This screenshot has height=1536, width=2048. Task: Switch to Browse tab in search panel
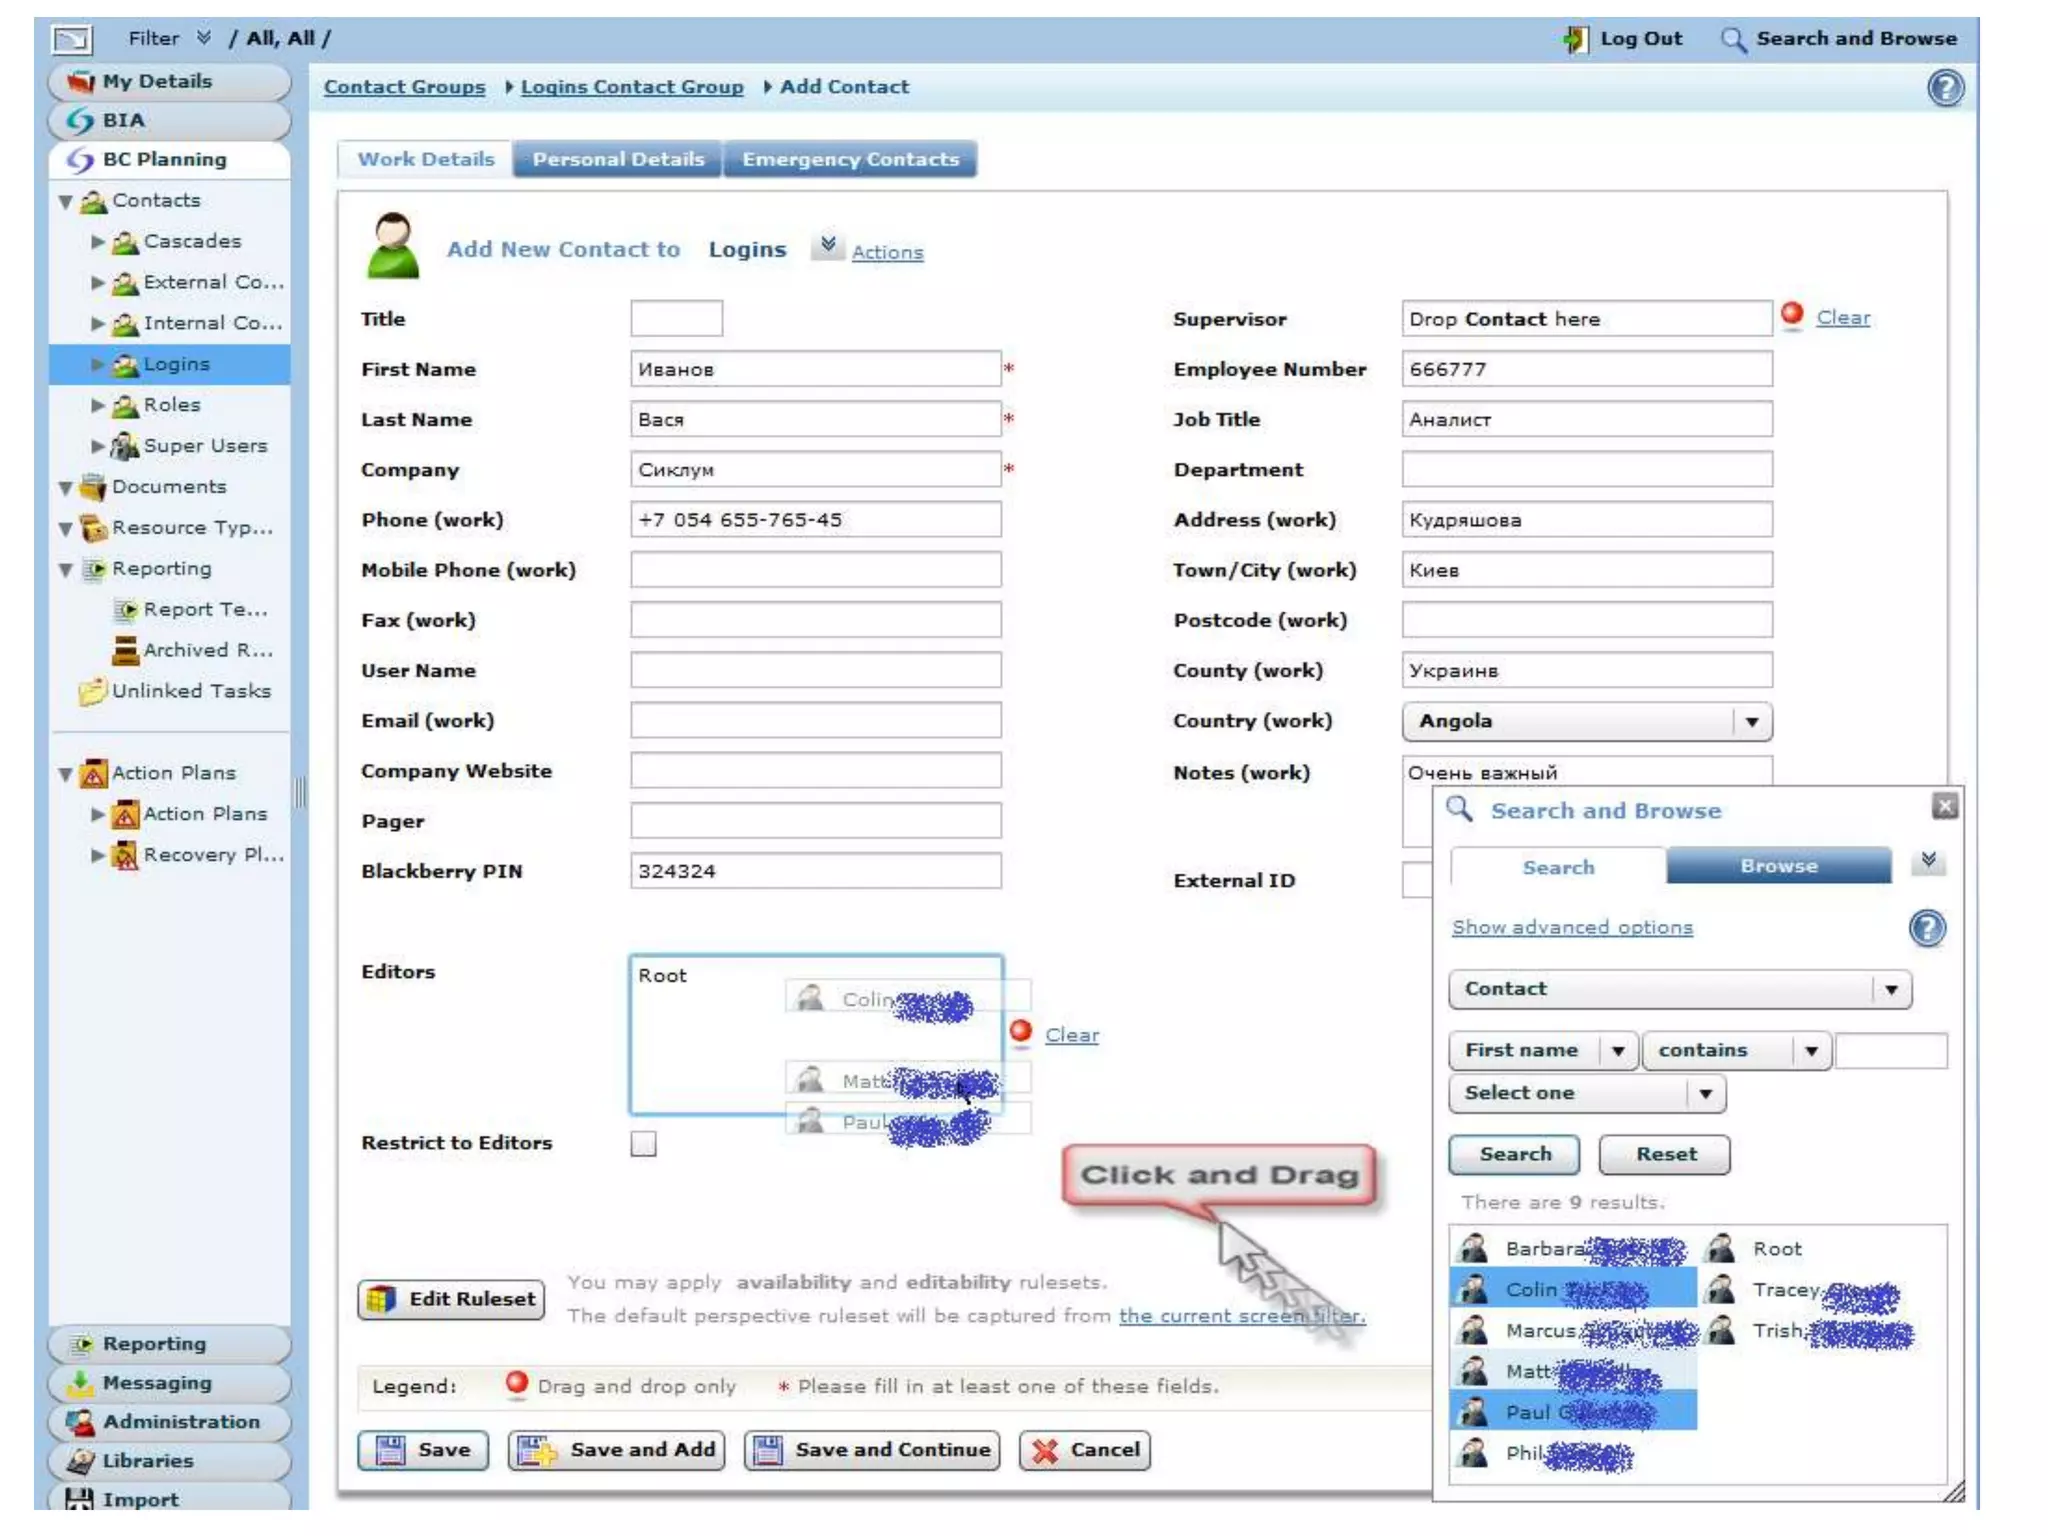click(x=1778, y=866)
